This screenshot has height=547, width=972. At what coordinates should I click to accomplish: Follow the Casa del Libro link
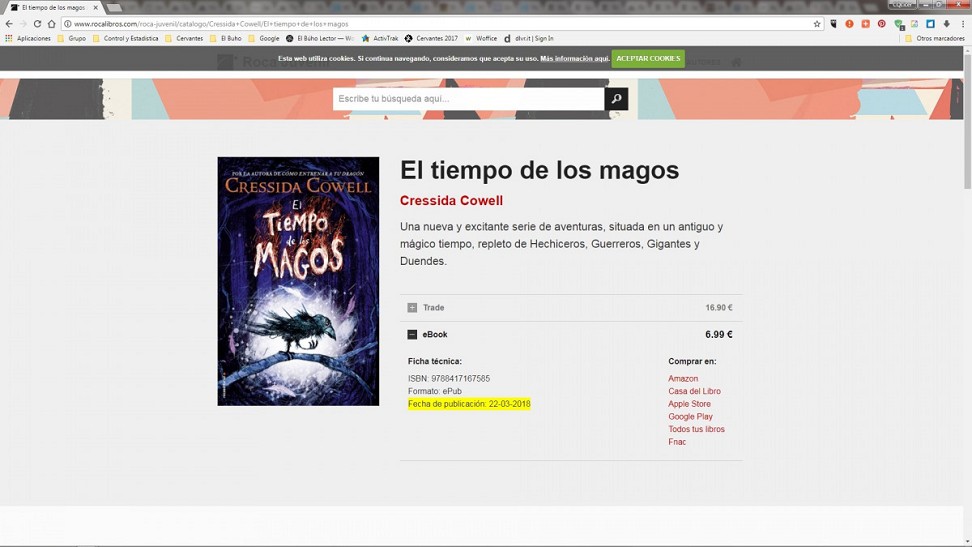pyautogui.click(x=694, y=391)
